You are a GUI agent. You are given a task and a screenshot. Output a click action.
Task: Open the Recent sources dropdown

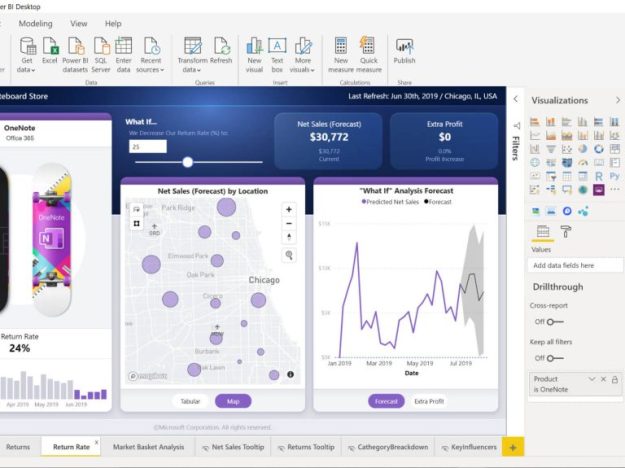151,69
